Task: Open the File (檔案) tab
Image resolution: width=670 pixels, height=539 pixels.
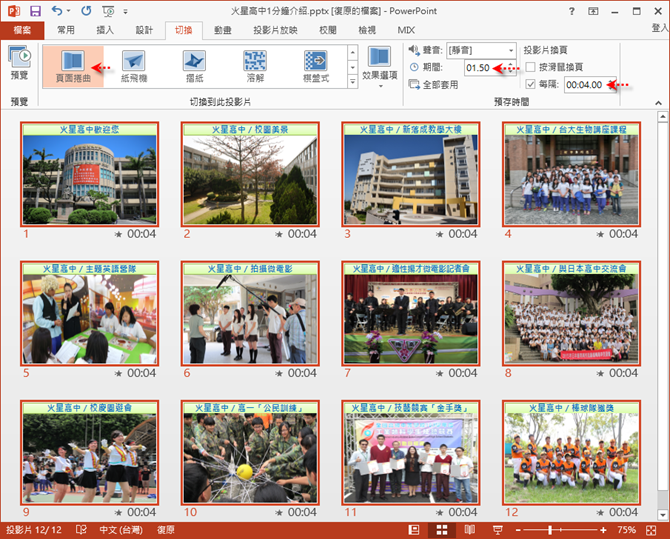Action: 22,30
